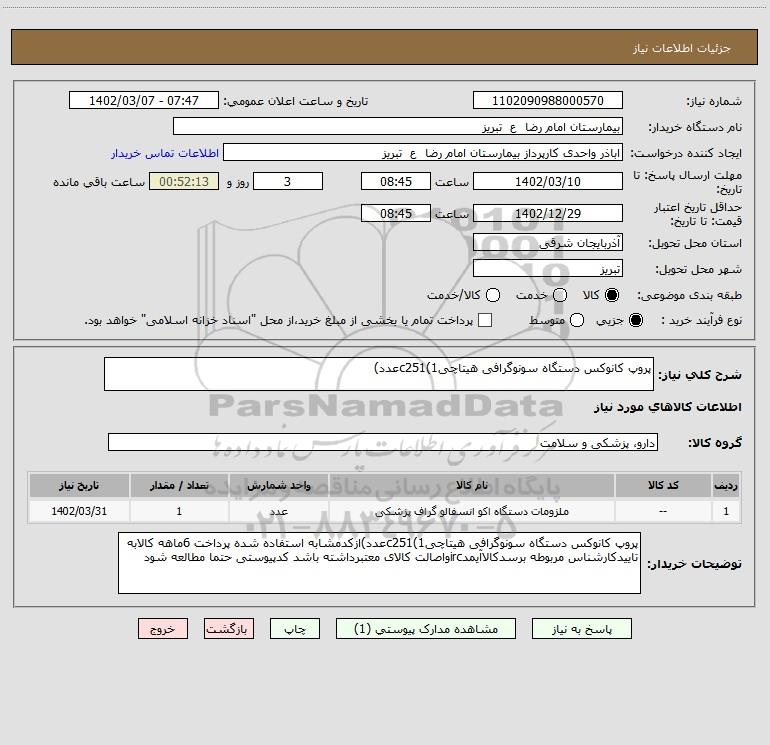Toggle the اسناد خزانه اسلامی payment checkbox
This screenshot has height=745, width=770.
click(x=485, y=320)
